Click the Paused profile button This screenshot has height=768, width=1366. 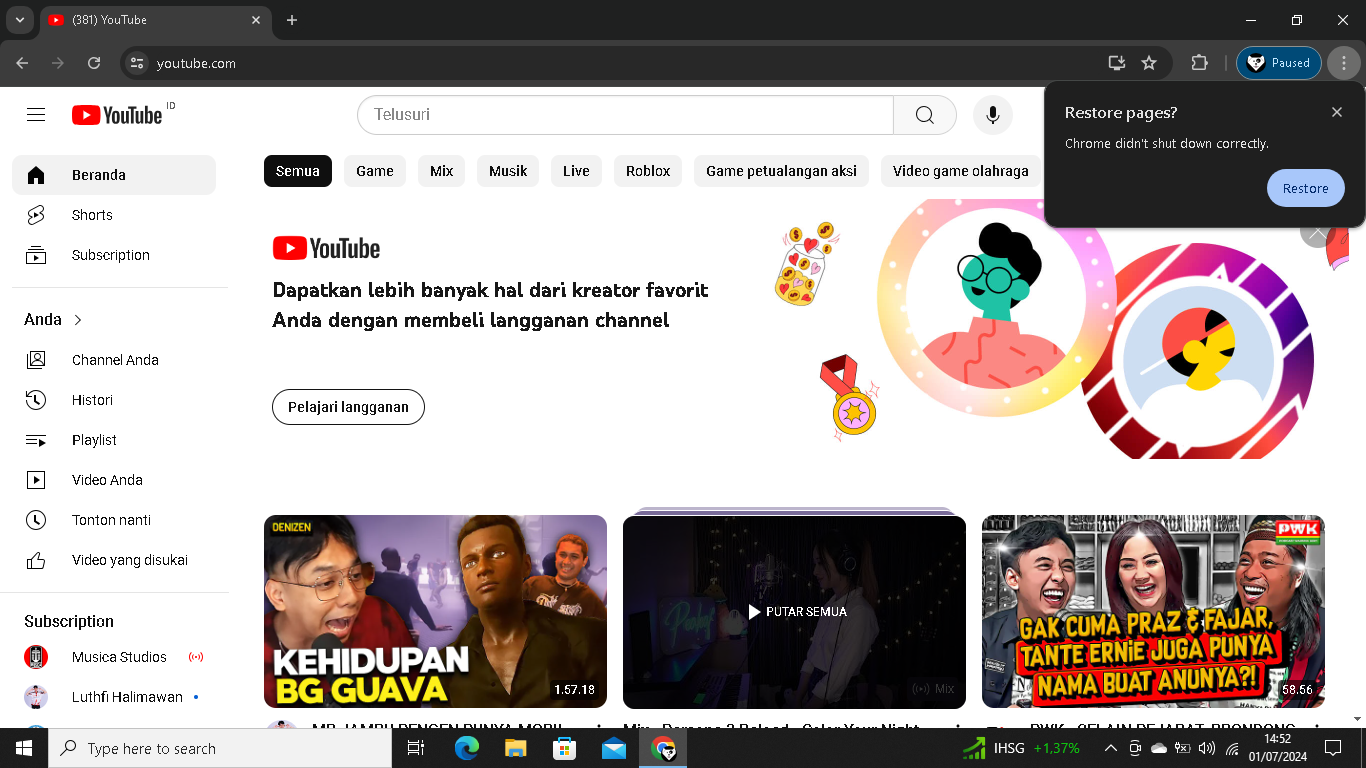[1279, 63]
